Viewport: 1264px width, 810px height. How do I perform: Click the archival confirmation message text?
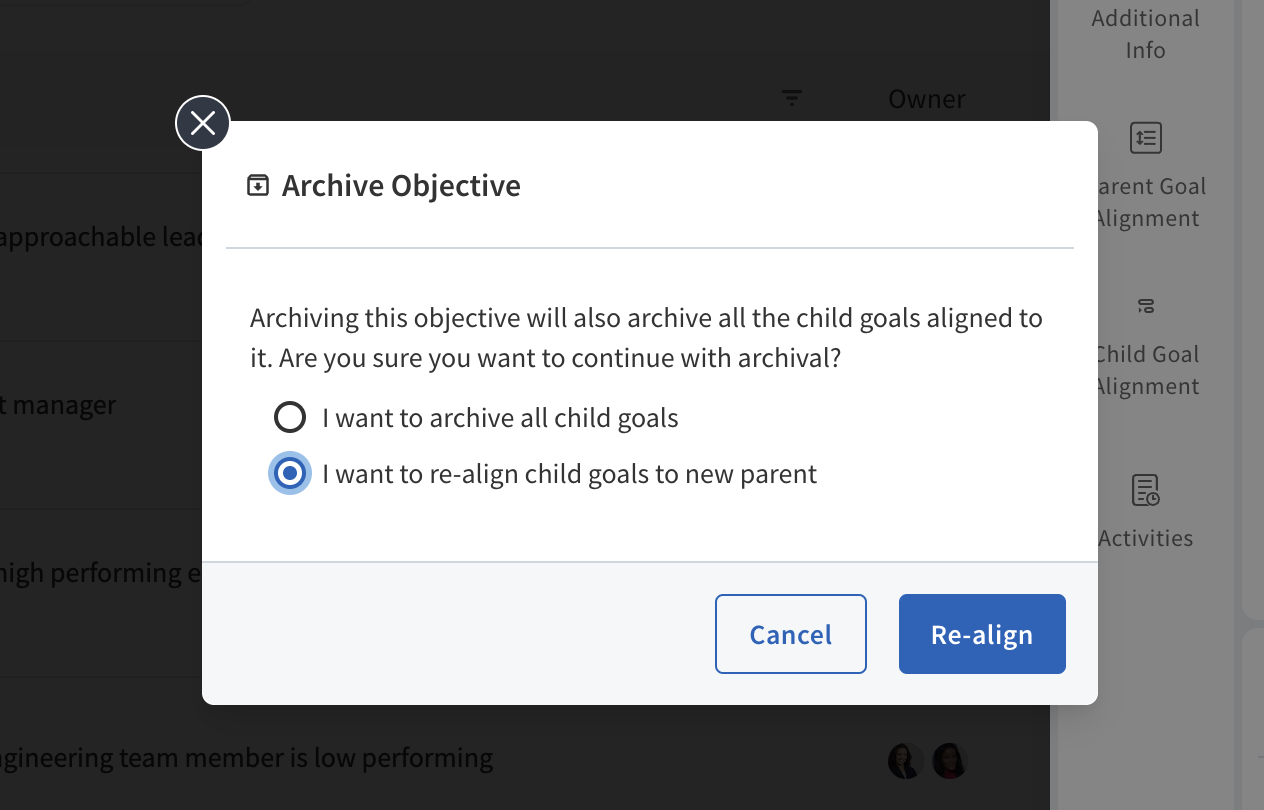tap(645, 338)
